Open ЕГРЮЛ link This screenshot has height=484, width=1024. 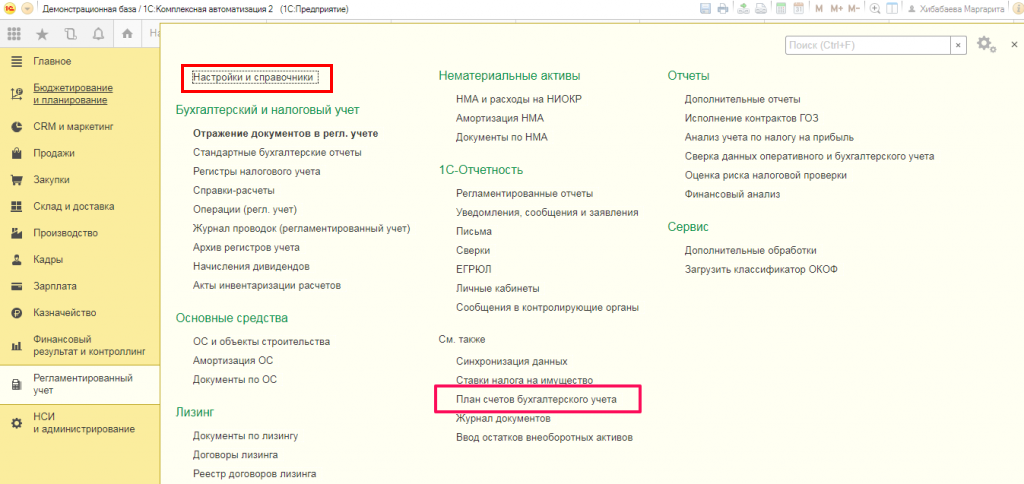pyautogui.click(x=473, y=269)
